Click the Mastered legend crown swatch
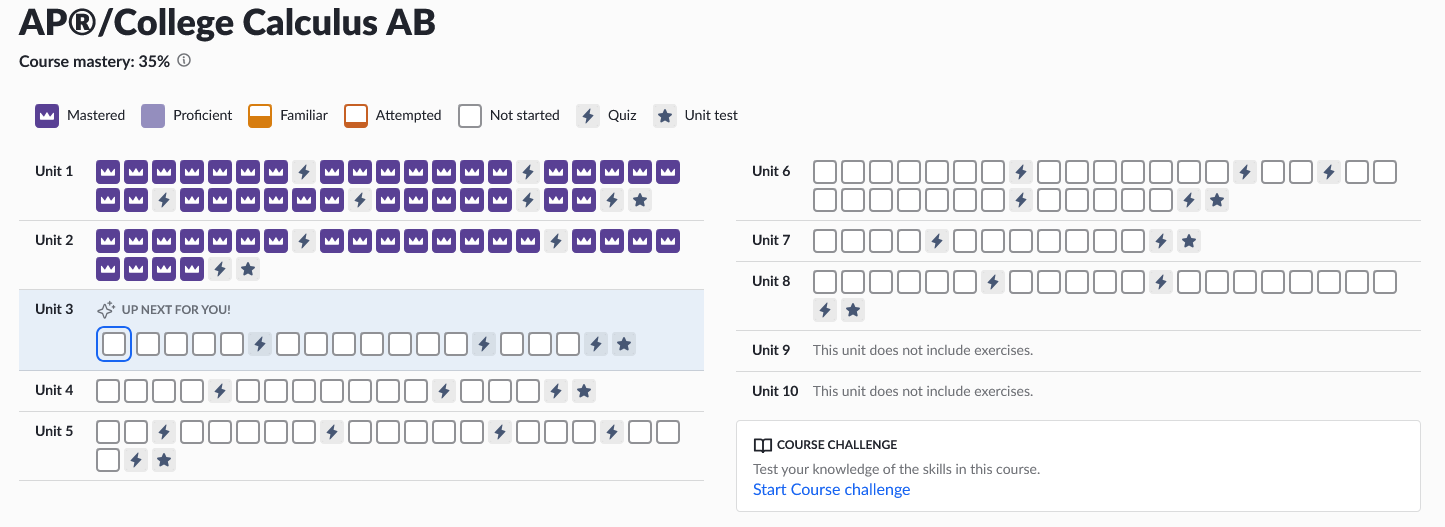This screenshot has height=527, width=1445. 47,115
